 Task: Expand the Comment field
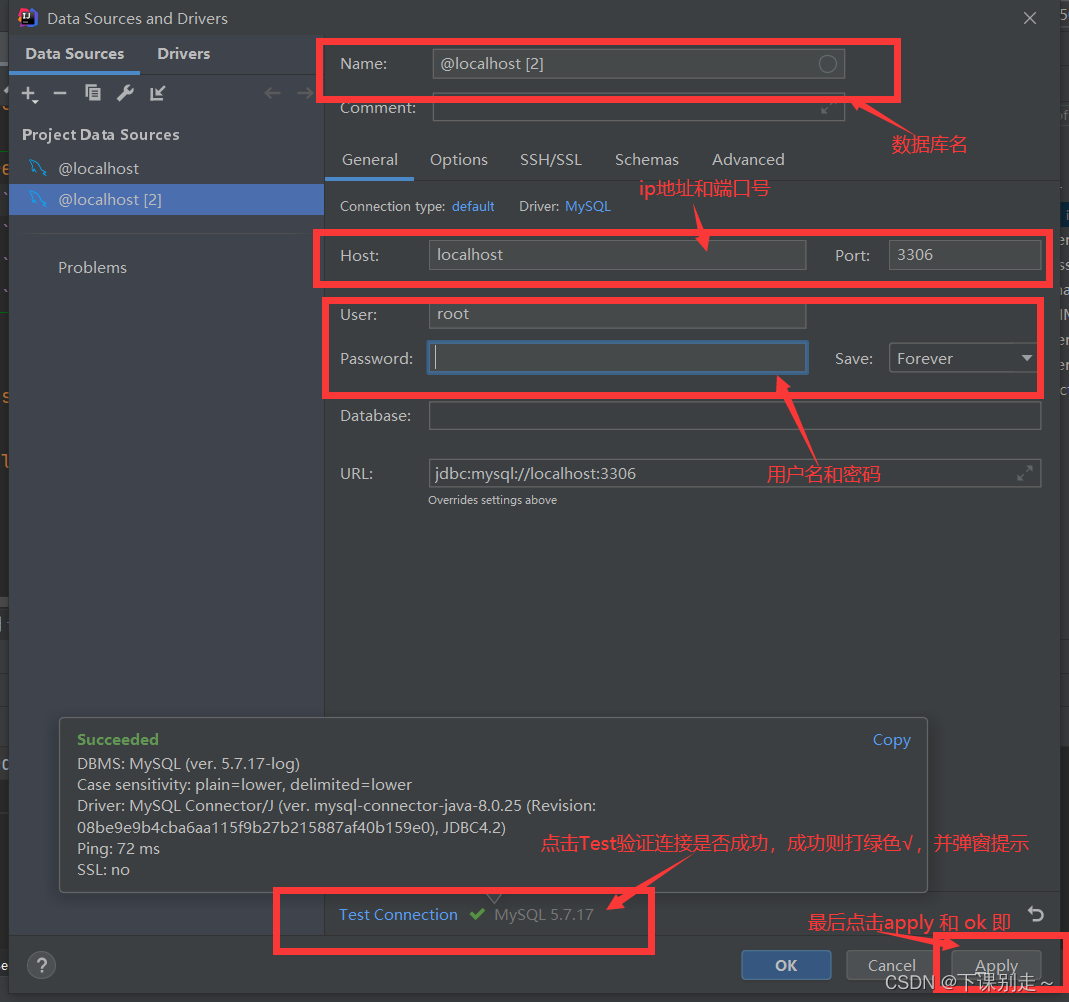tap(828, 108)
